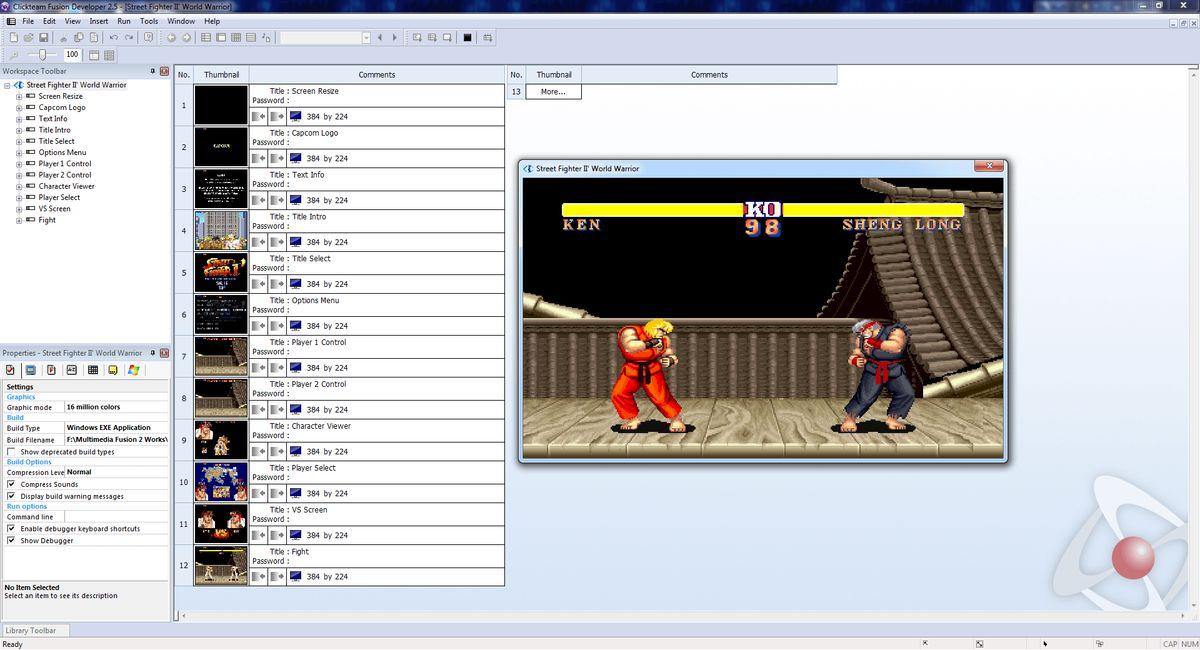Click the zoom value field showing 100
The image size is (1200, 650).
tap(72, 55)
